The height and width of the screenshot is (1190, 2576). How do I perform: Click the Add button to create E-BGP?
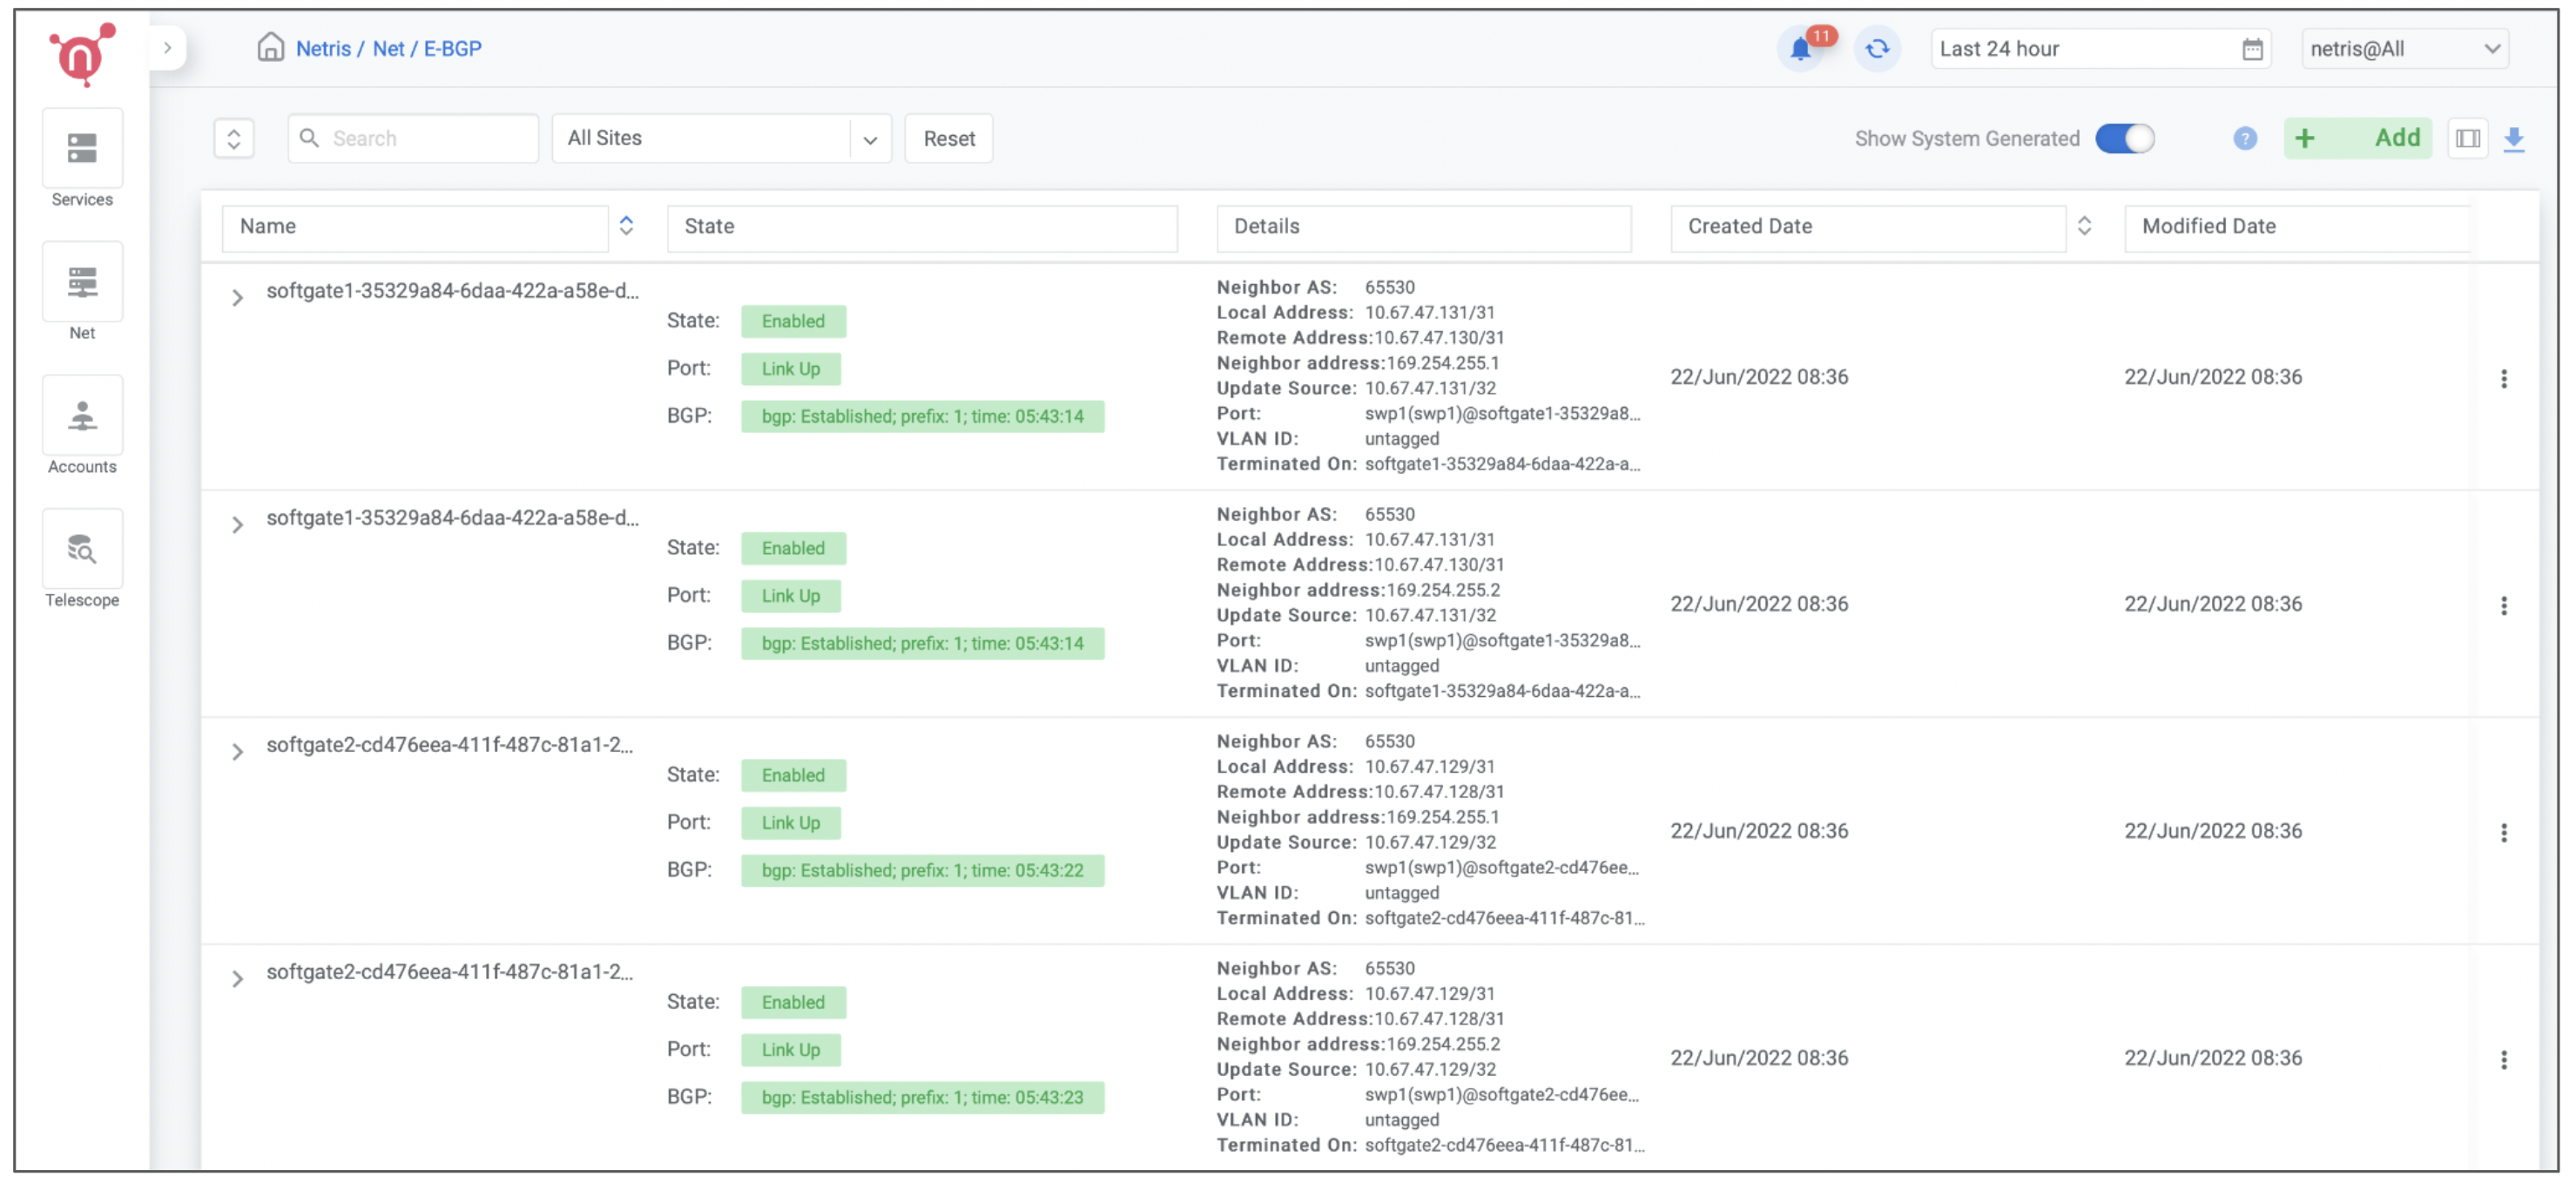click(x=2358, y=138)
